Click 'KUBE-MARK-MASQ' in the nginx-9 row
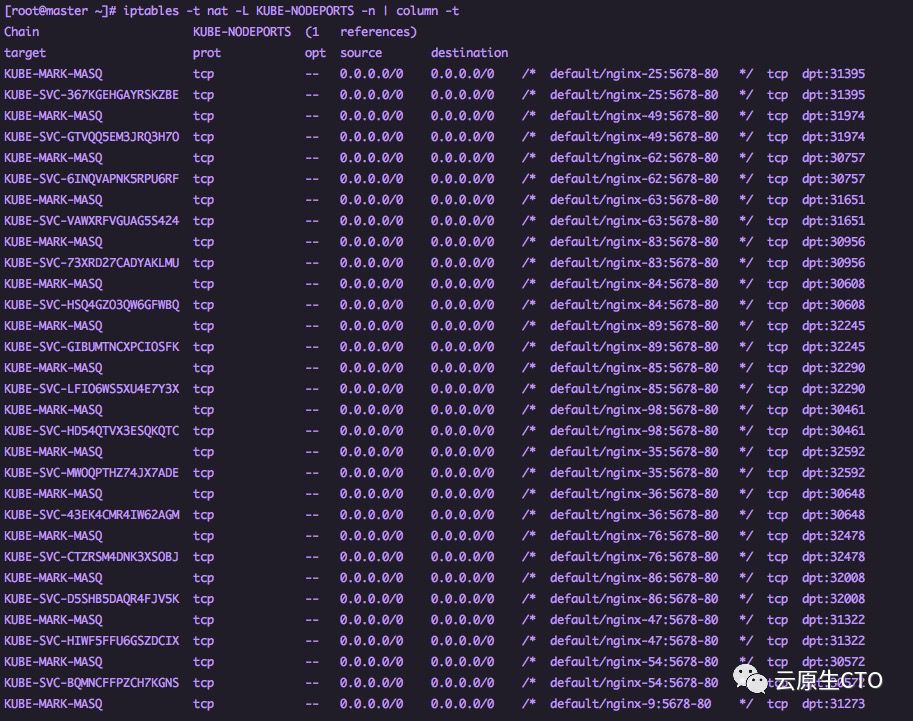Image resolution: width=913 pixels, height=721 pixels. [x=53, y=704]
